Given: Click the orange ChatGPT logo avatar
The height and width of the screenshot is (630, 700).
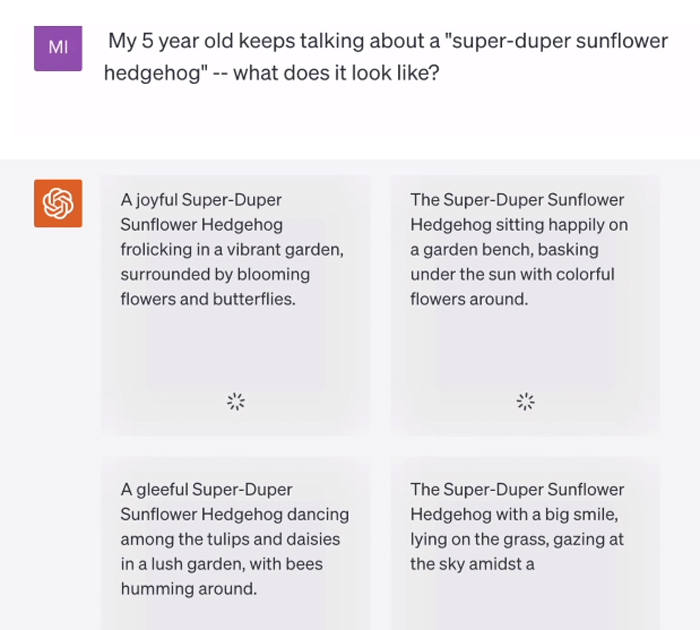Looking at the screenshot, I should tap(58, 203).
